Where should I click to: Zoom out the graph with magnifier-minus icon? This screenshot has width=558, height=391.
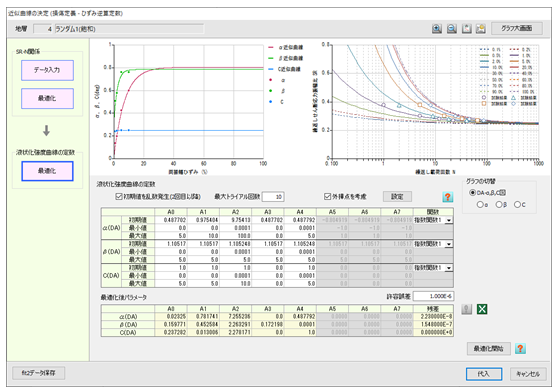(452, 29)
